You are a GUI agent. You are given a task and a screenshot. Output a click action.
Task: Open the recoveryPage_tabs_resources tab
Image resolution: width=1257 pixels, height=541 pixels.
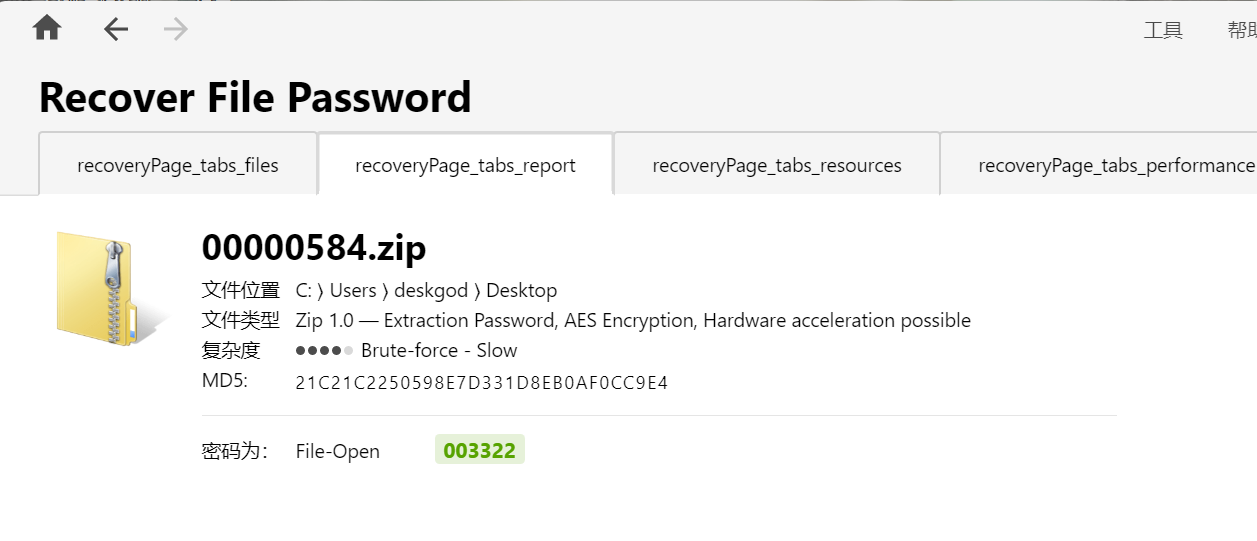(x=777, y=164)
